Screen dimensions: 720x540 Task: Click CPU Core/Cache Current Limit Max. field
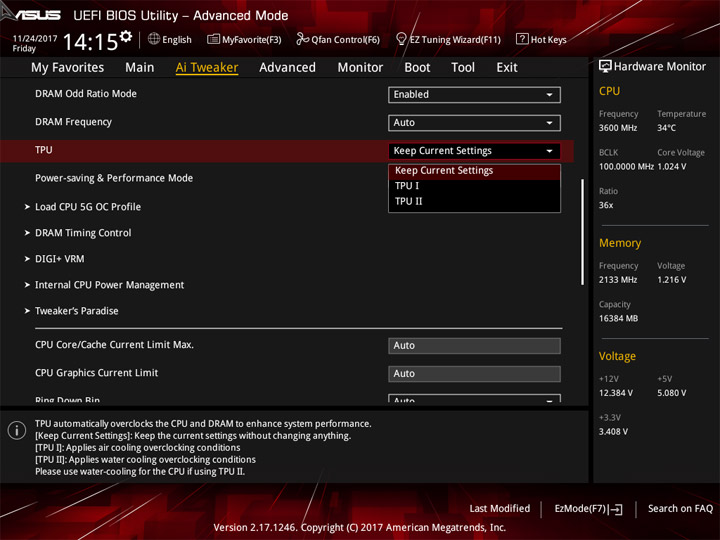tap(474, 346)
